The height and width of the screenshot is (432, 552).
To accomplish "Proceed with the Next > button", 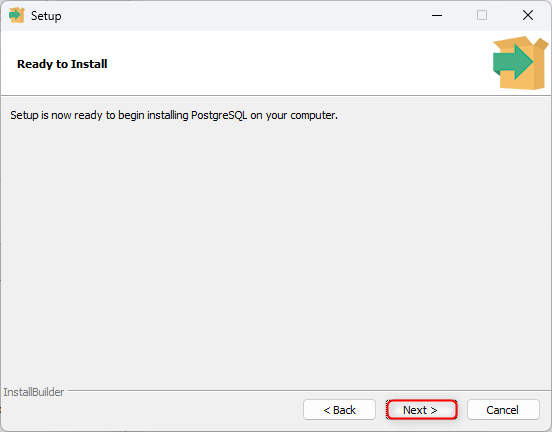I will tap(421, 410).
